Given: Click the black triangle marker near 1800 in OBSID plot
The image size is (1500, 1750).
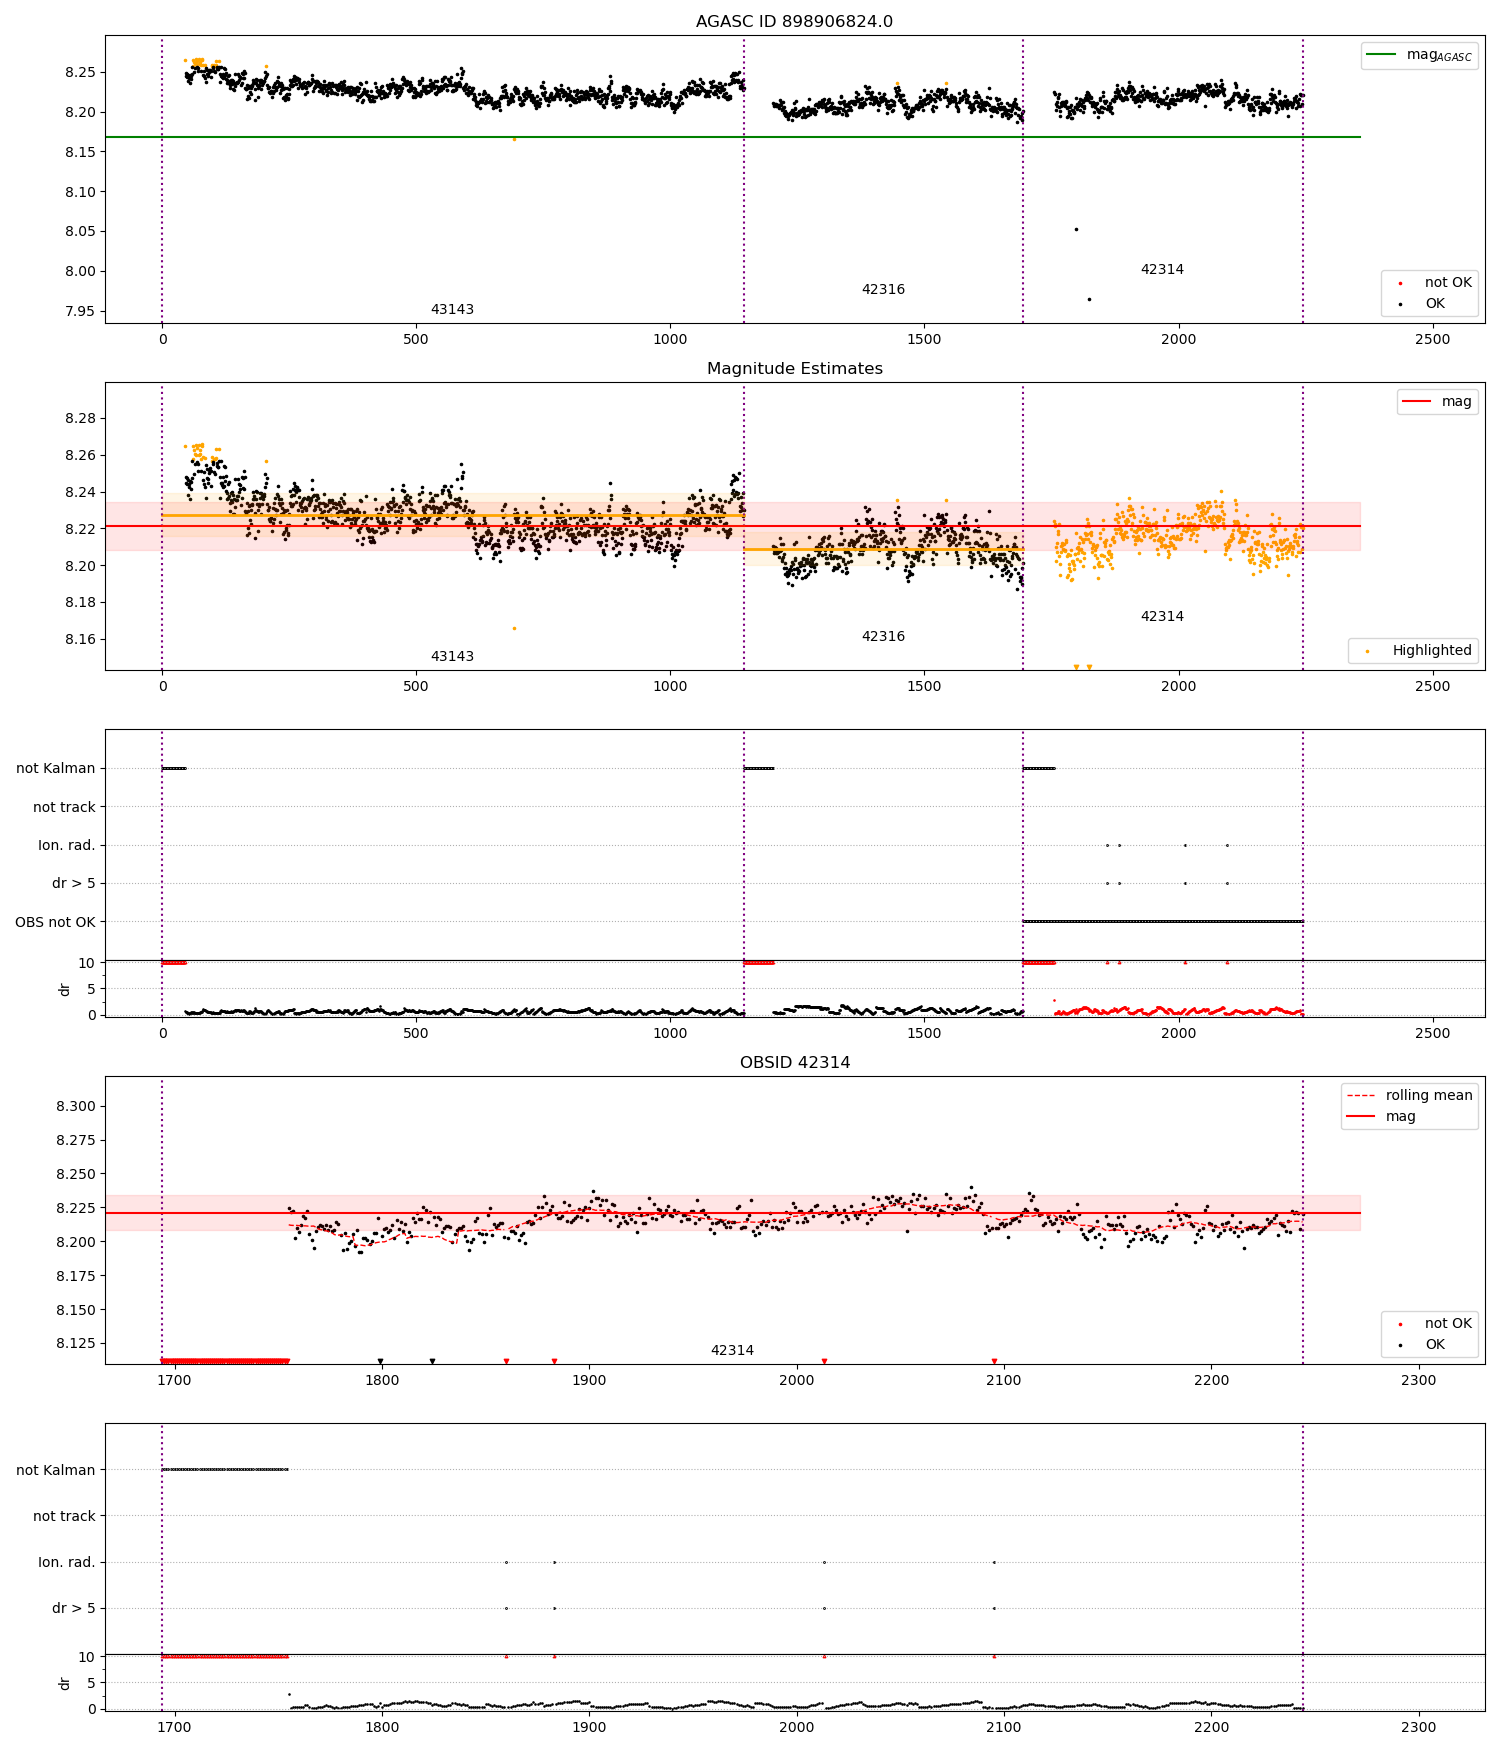Looking at the screenshot, I should tap(380, 1361).
